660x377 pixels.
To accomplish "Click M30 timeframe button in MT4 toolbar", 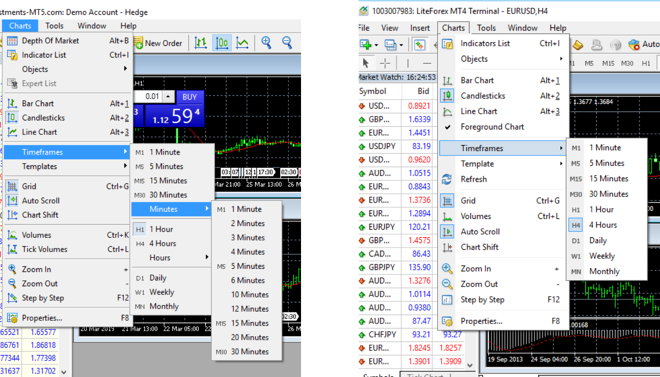I will coord(627,64).
